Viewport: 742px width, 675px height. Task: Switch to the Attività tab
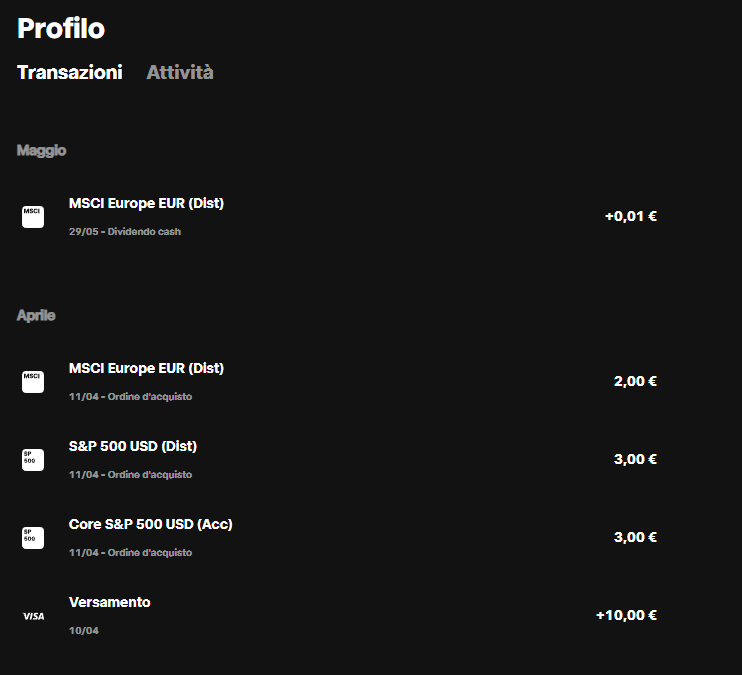pyautogui.click(x=180, y=72)
